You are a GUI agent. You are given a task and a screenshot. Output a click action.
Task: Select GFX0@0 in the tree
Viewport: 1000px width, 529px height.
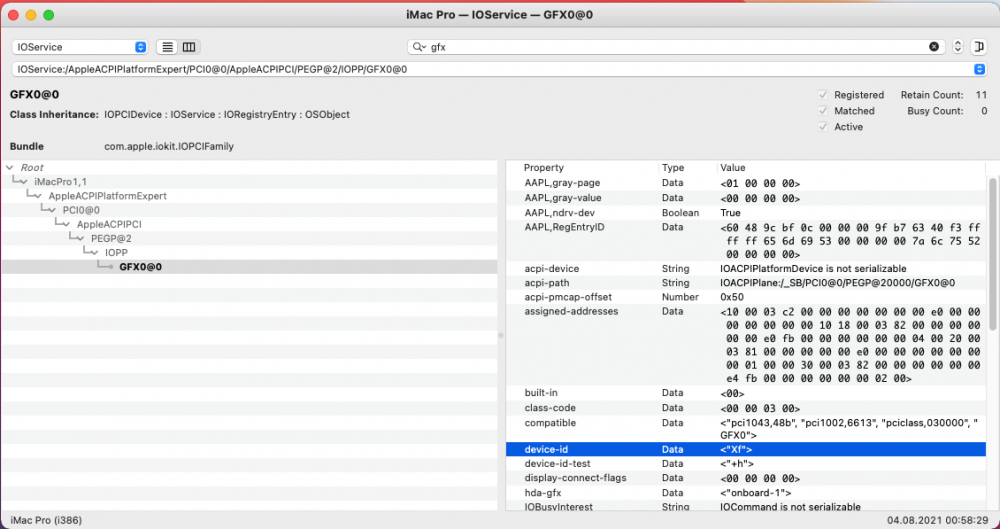(249, 267)
